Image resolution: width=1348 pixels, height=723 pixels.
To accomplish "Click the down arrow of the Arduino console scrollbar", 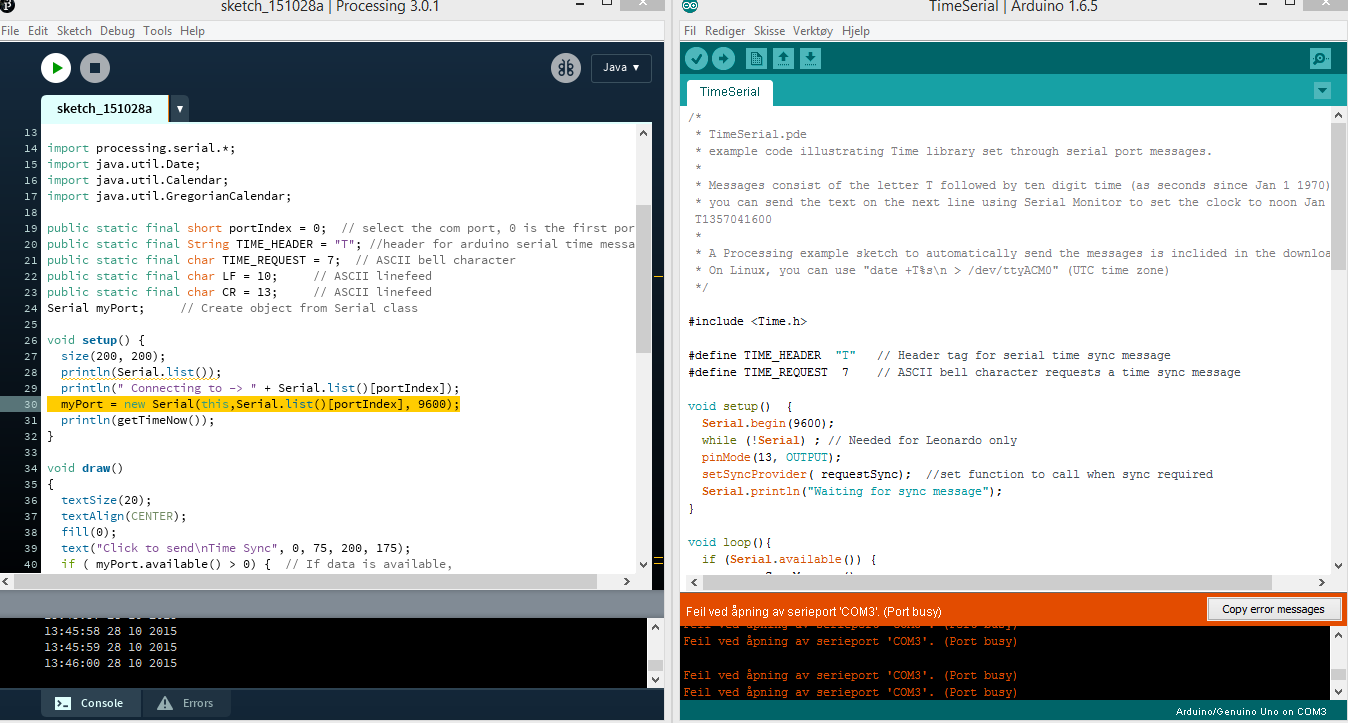I will point(1339,693).
